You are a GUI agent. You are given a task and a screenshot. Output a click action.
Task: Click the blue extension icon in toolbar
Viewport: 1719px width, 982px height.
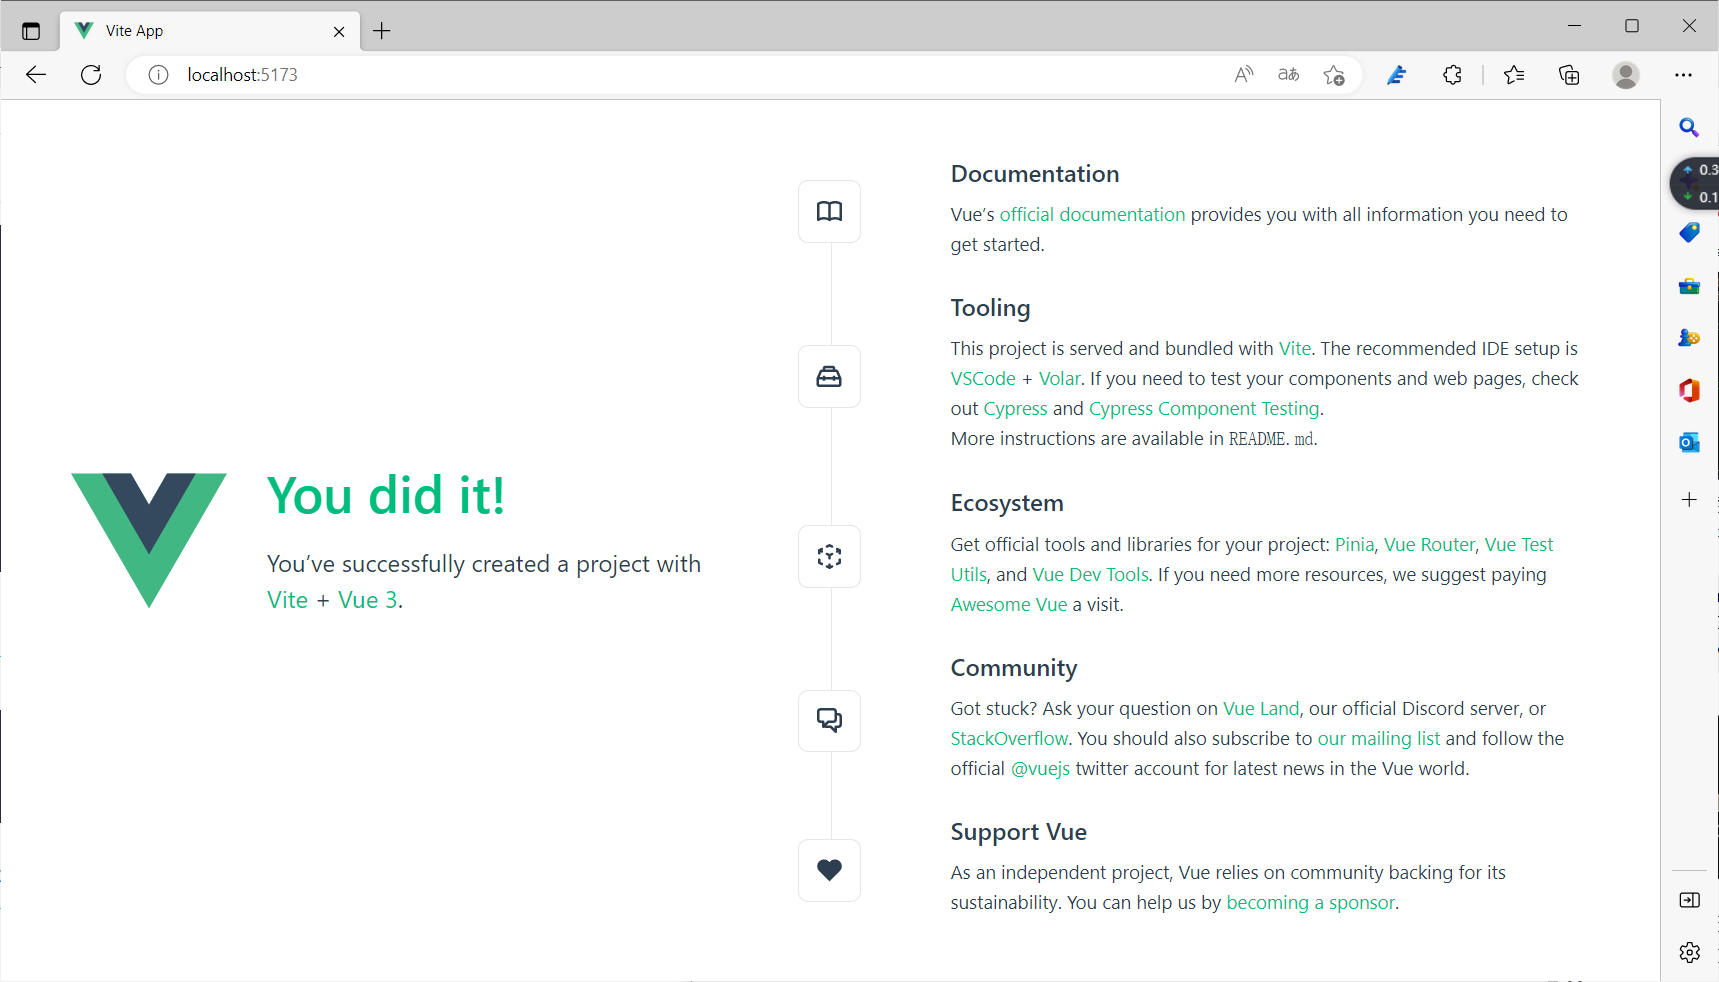(1397, 75)
